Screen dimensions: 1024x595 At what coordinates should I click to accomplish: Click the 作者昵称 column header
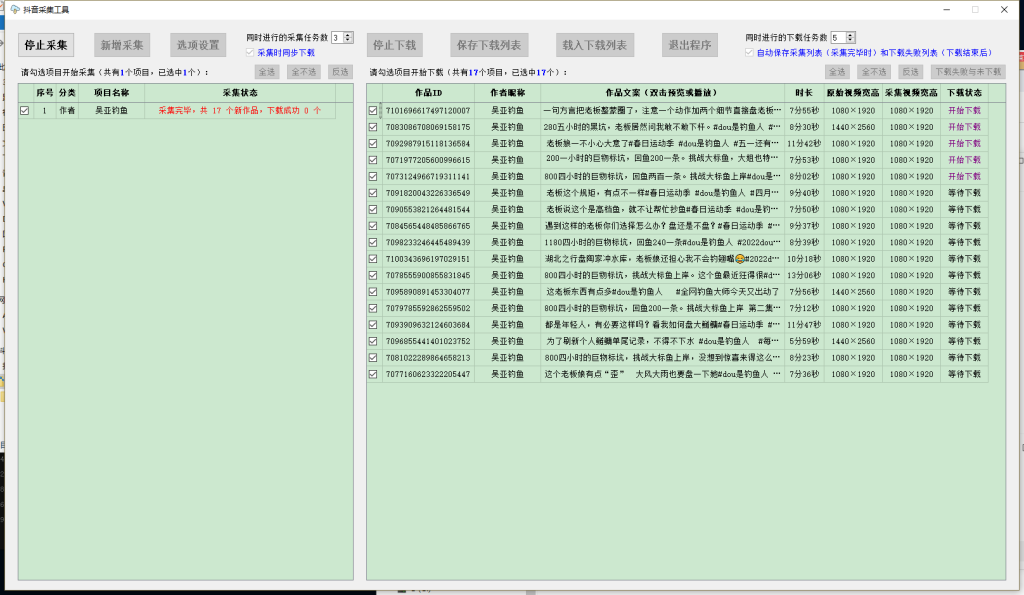507,93
